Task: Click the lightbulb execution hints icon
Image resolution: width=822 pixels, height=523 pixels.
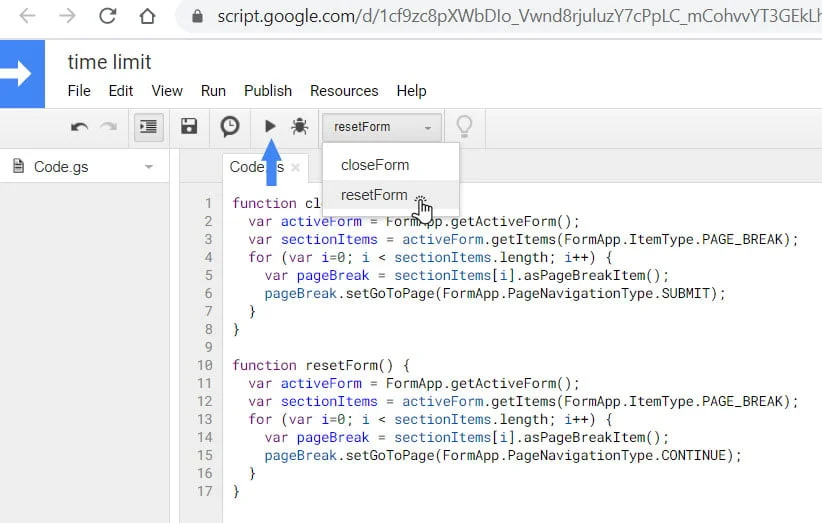Action: pos(464,126)
